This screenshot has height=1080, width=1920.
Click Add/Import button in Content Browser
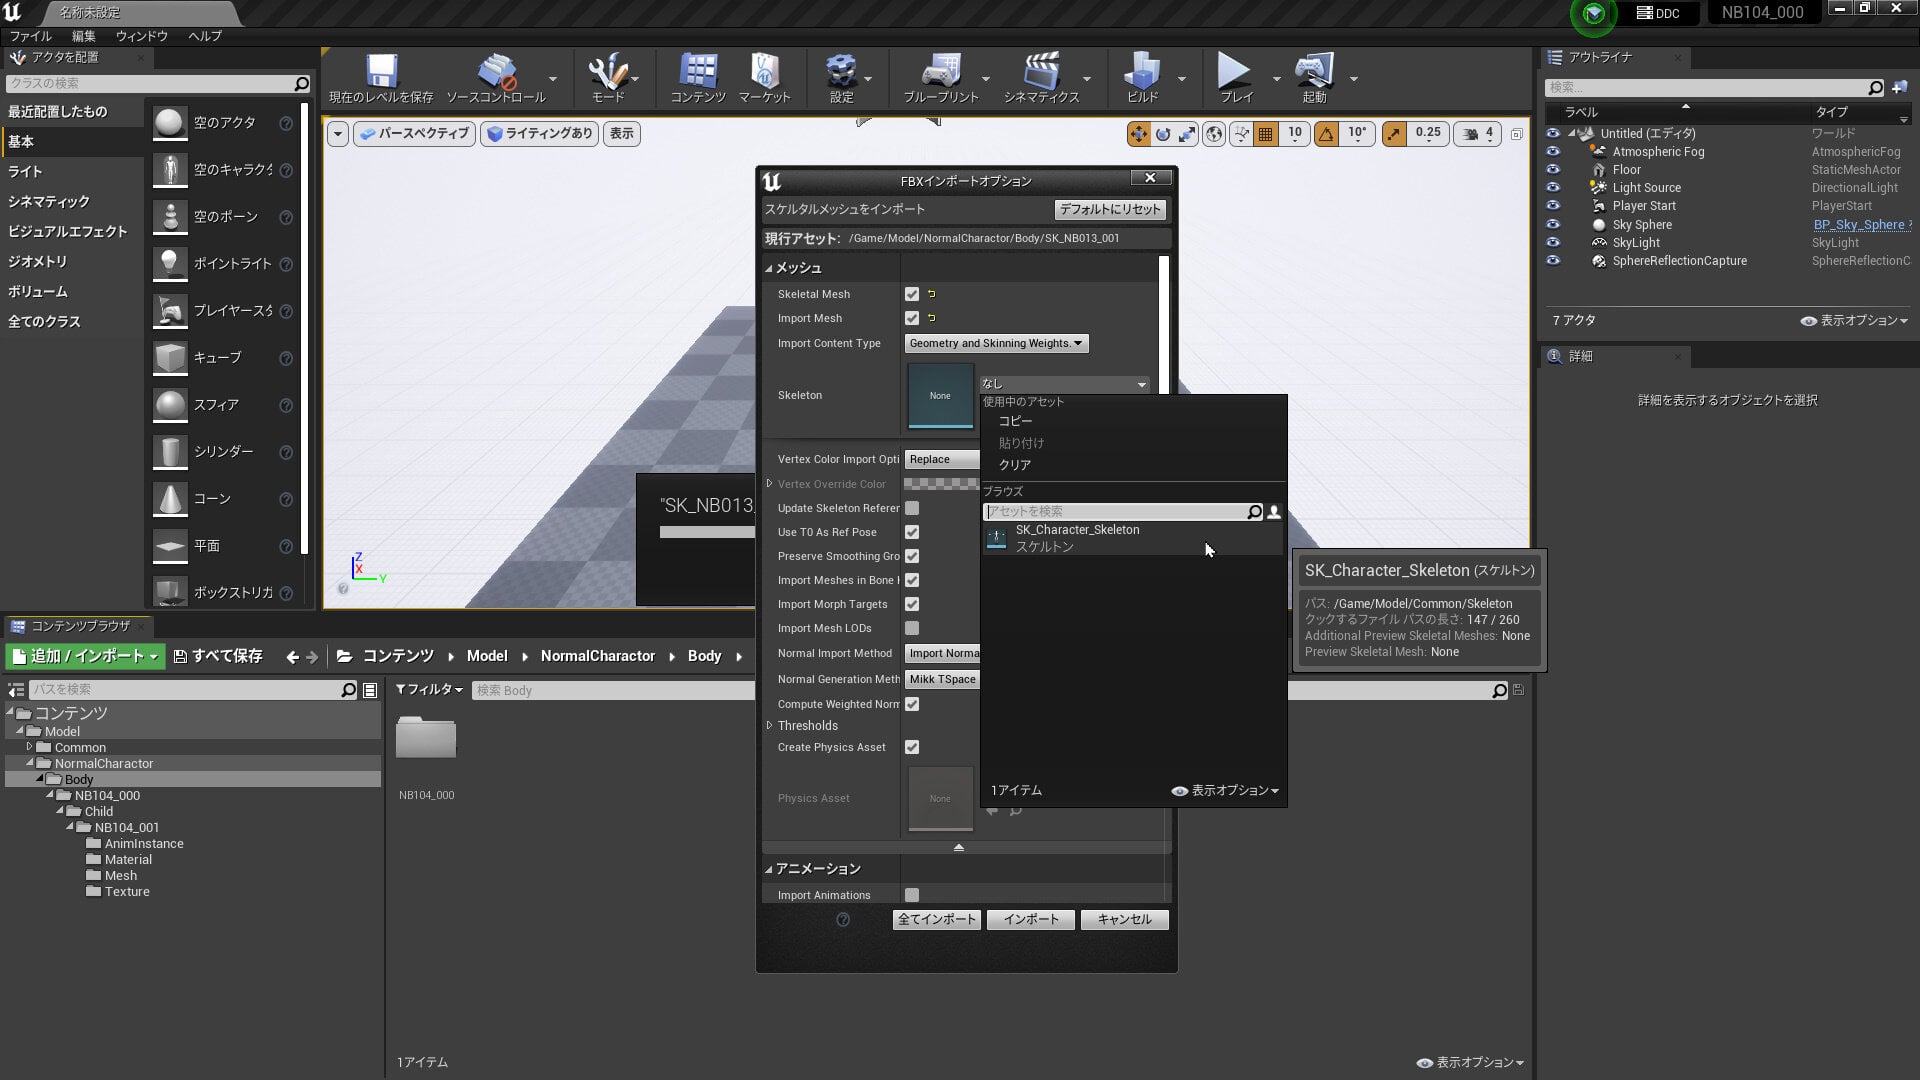tap(85, 656)
